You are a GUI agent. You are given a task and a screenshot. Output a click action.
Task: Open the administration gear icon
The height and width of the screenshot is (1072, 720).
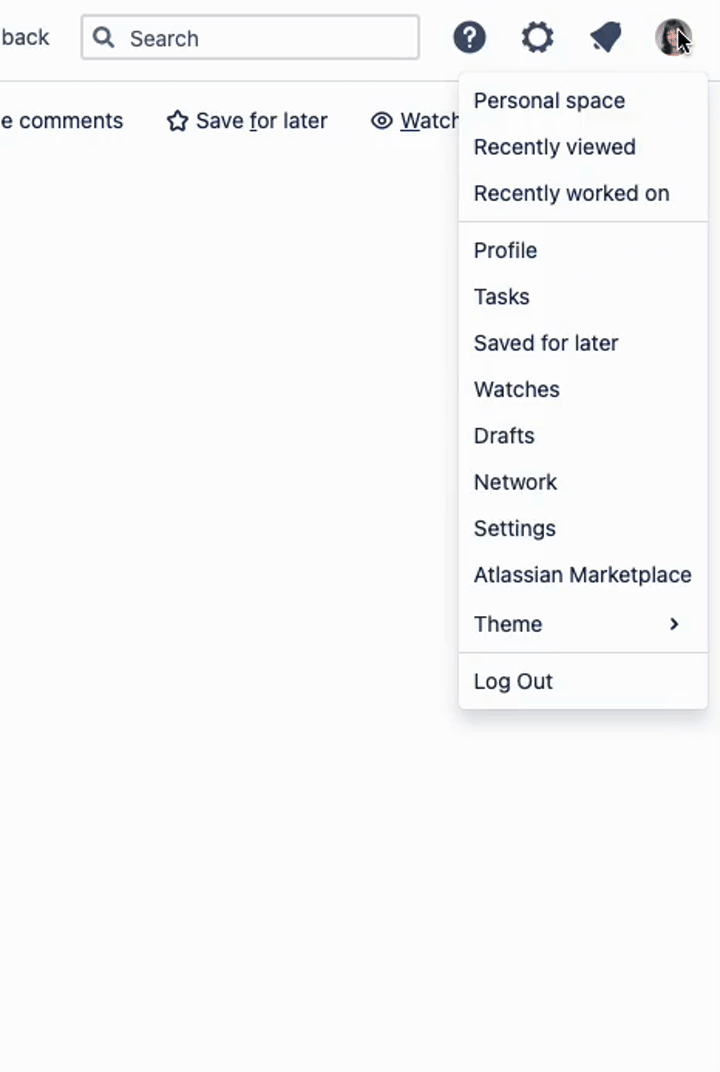click(537, 37)
